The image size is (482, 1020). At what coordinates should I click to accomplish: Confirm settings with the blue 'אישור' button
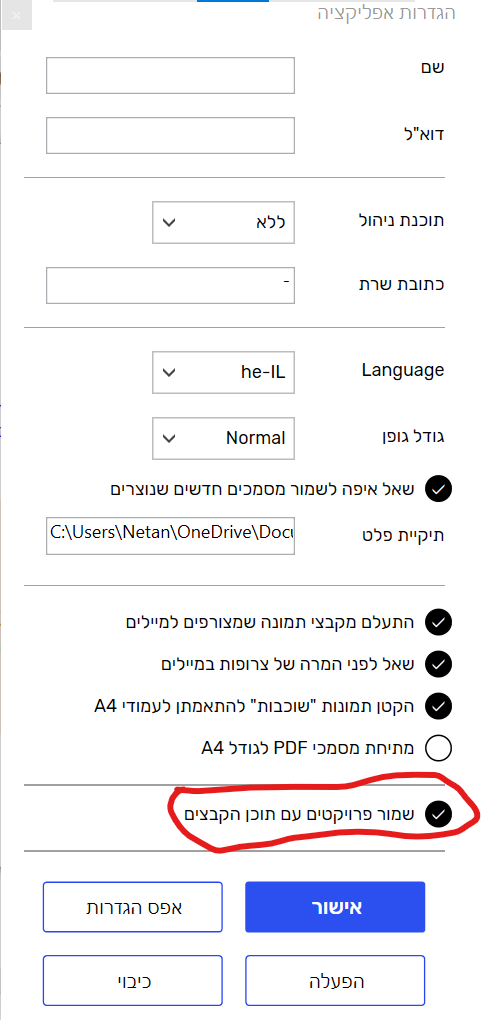pos(335,907)
